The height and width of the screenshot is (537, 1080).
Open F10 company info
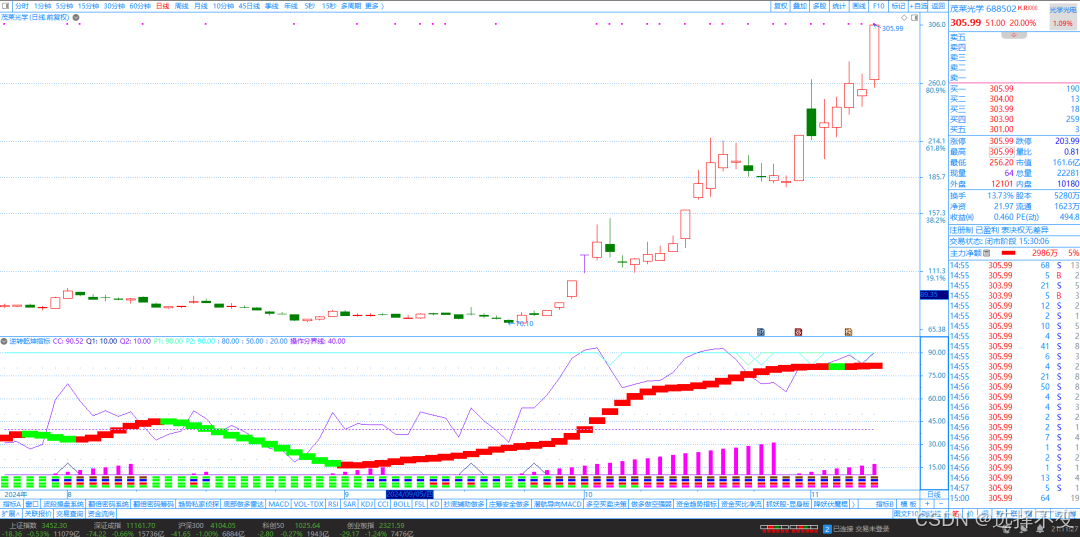(x=878, y=6)
